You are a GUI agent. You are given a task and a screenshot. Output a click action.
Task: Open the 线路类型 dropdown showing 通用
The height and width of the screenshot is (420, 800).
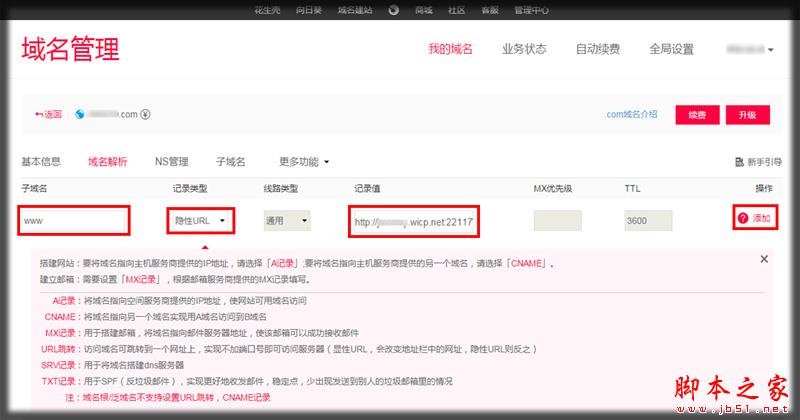[287, 220]
